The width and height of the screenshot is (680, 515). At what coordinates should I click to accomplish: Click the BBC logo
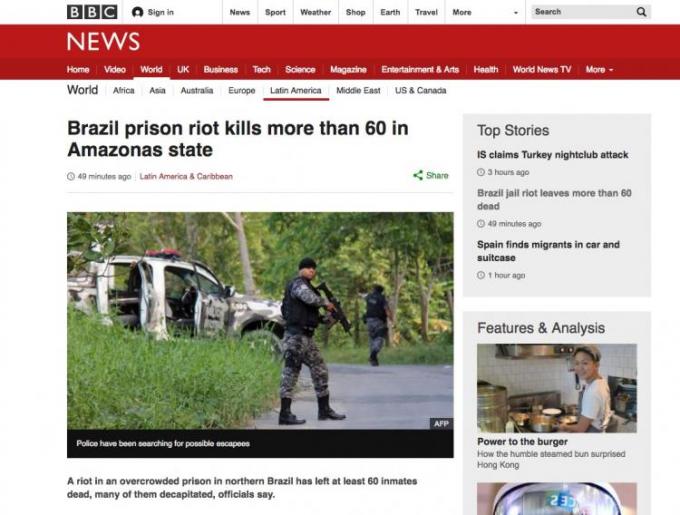92,12
